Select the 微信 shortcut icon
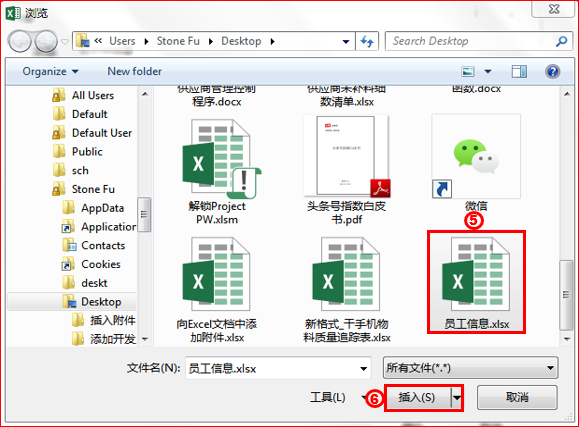Viewport: 579px width, 427px height. tap(476, 157)
